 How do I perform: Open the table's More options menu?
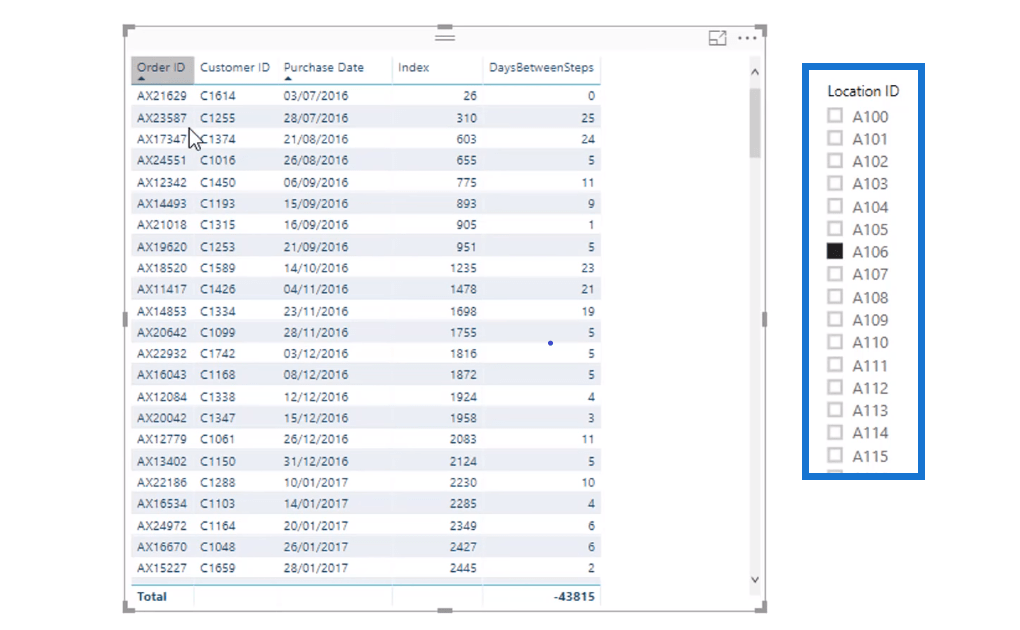pyautogui.click(x=747, y=38)
